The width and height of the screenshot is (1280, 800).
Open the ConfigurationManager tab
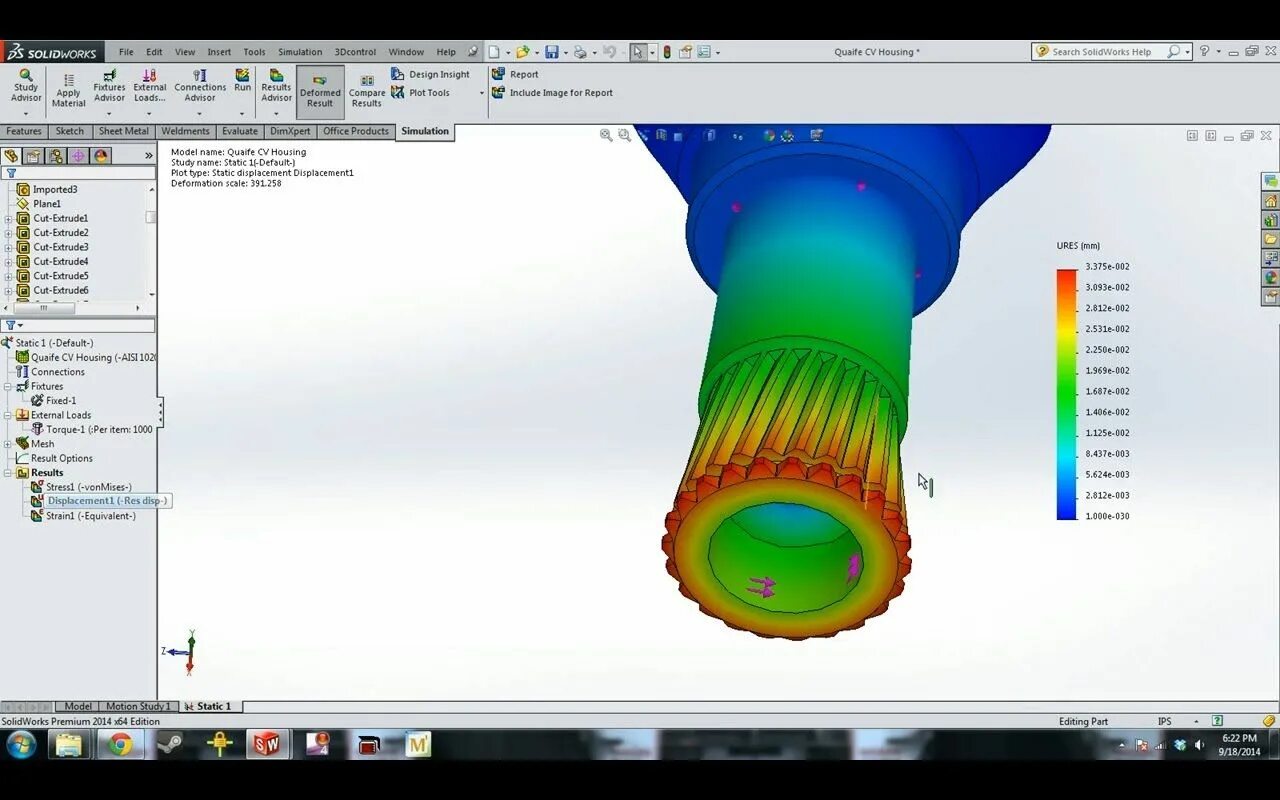[56, 156]
